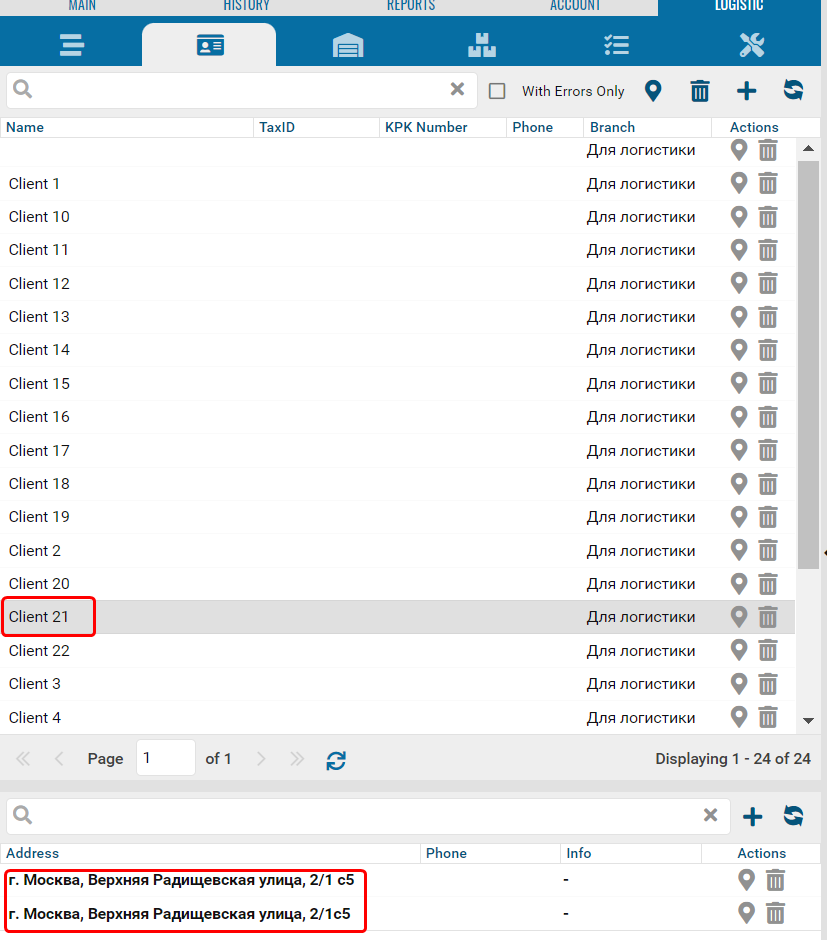This screenshot has height=940, width=827.
Task: Add a new address with plus icon
Action: click(x=752, y=816)
